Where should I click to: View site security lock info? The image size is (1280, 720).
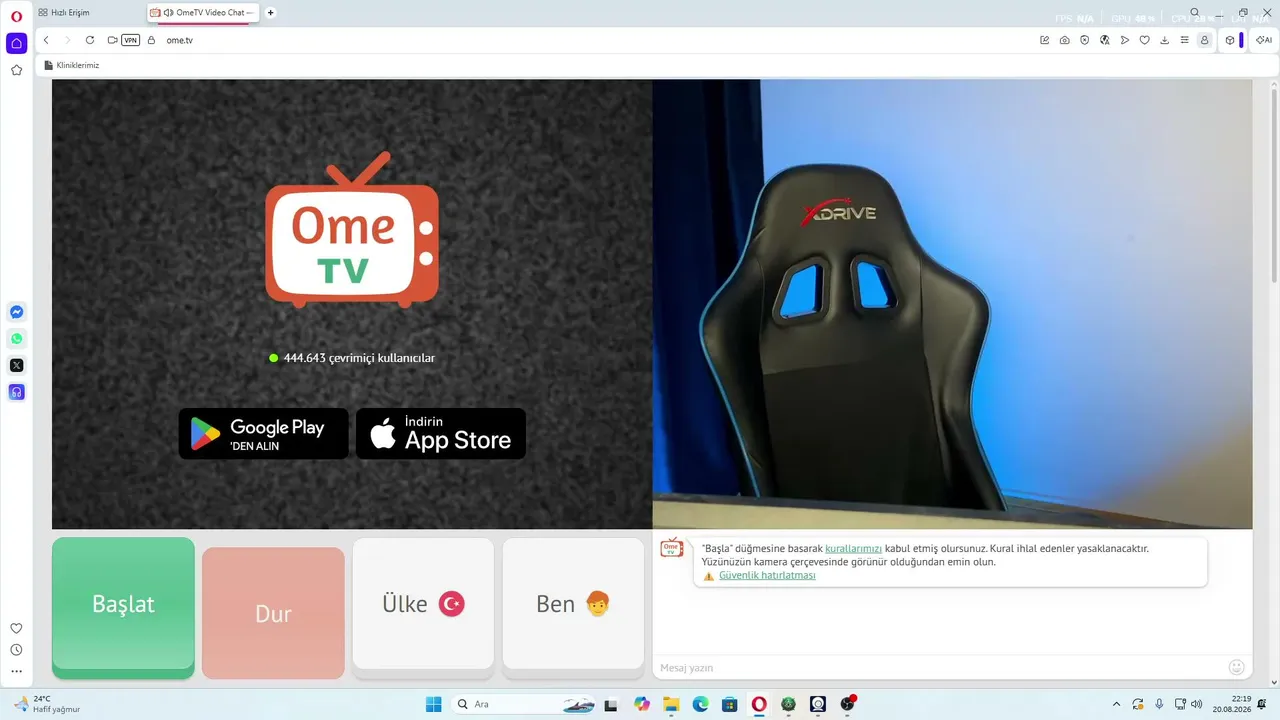tap(152, 40)
